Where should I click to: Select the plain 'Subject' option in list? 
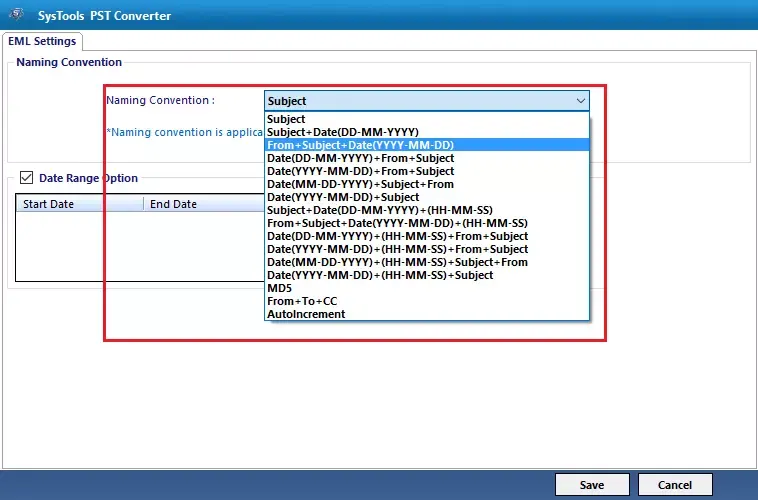point(427,119)
